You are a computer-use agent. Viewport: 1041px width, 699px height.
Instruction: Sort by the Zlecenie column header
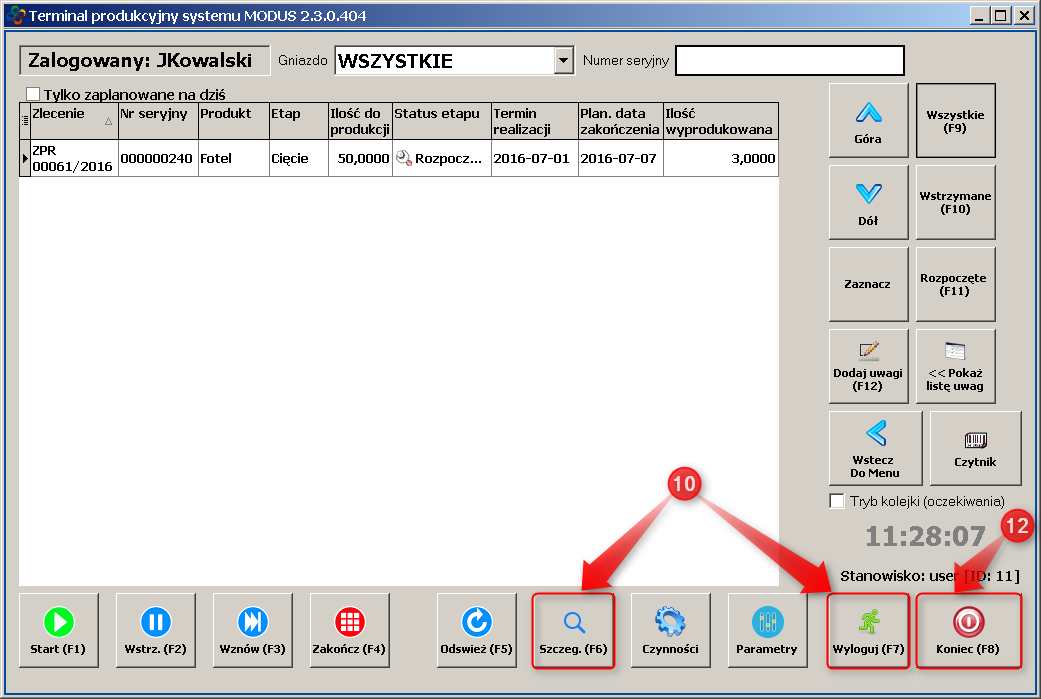click(74, 120)
